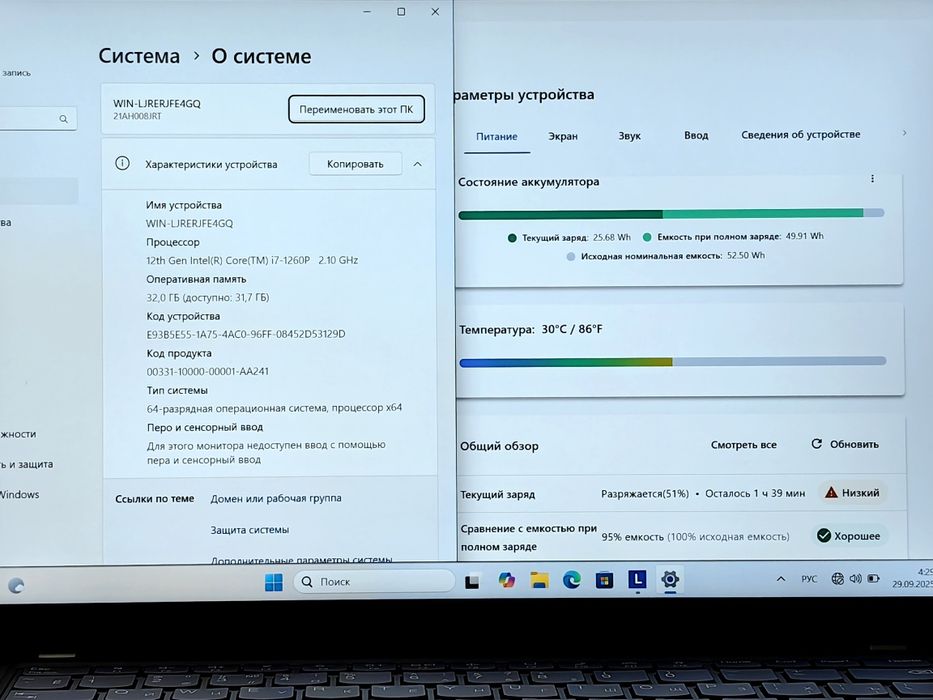Open Microsoft Store from taskbar
The image size is (933, 700).
click(605, 579)
